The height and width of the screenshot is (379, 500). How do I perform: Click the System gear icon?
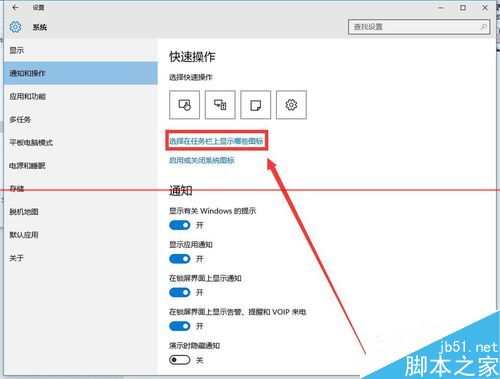15,27
